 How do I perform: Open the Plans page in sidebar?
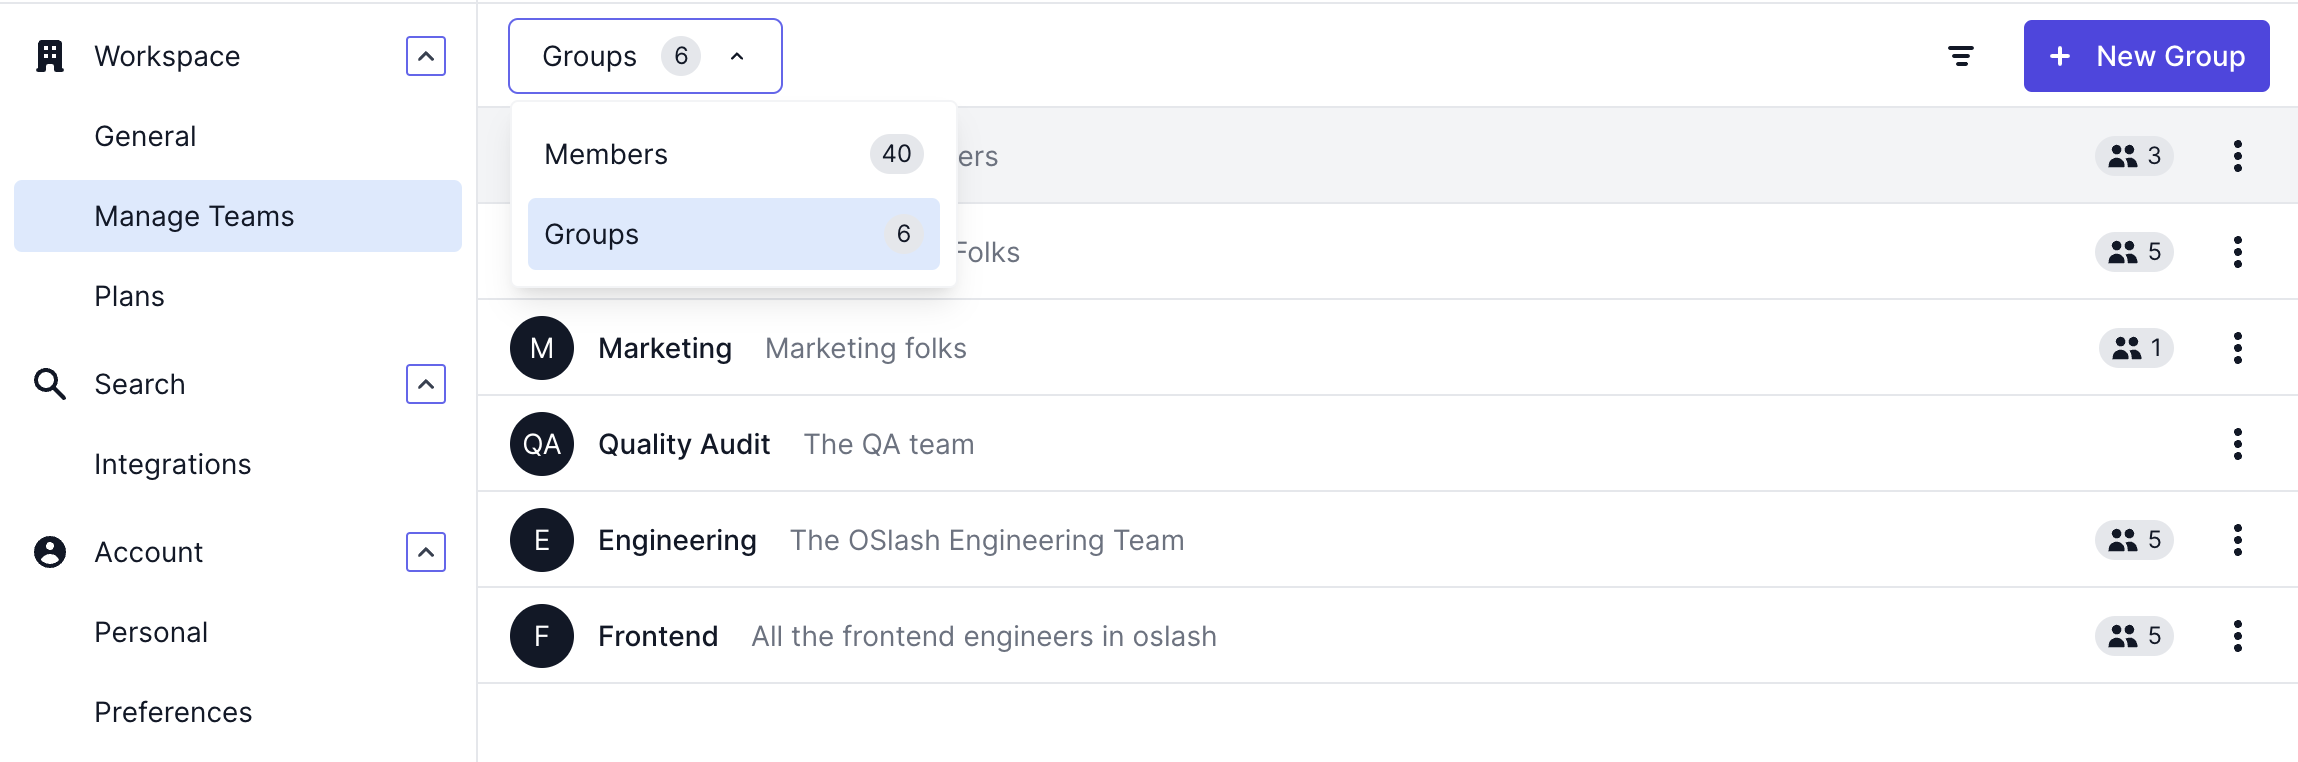[x=129, y=296]
